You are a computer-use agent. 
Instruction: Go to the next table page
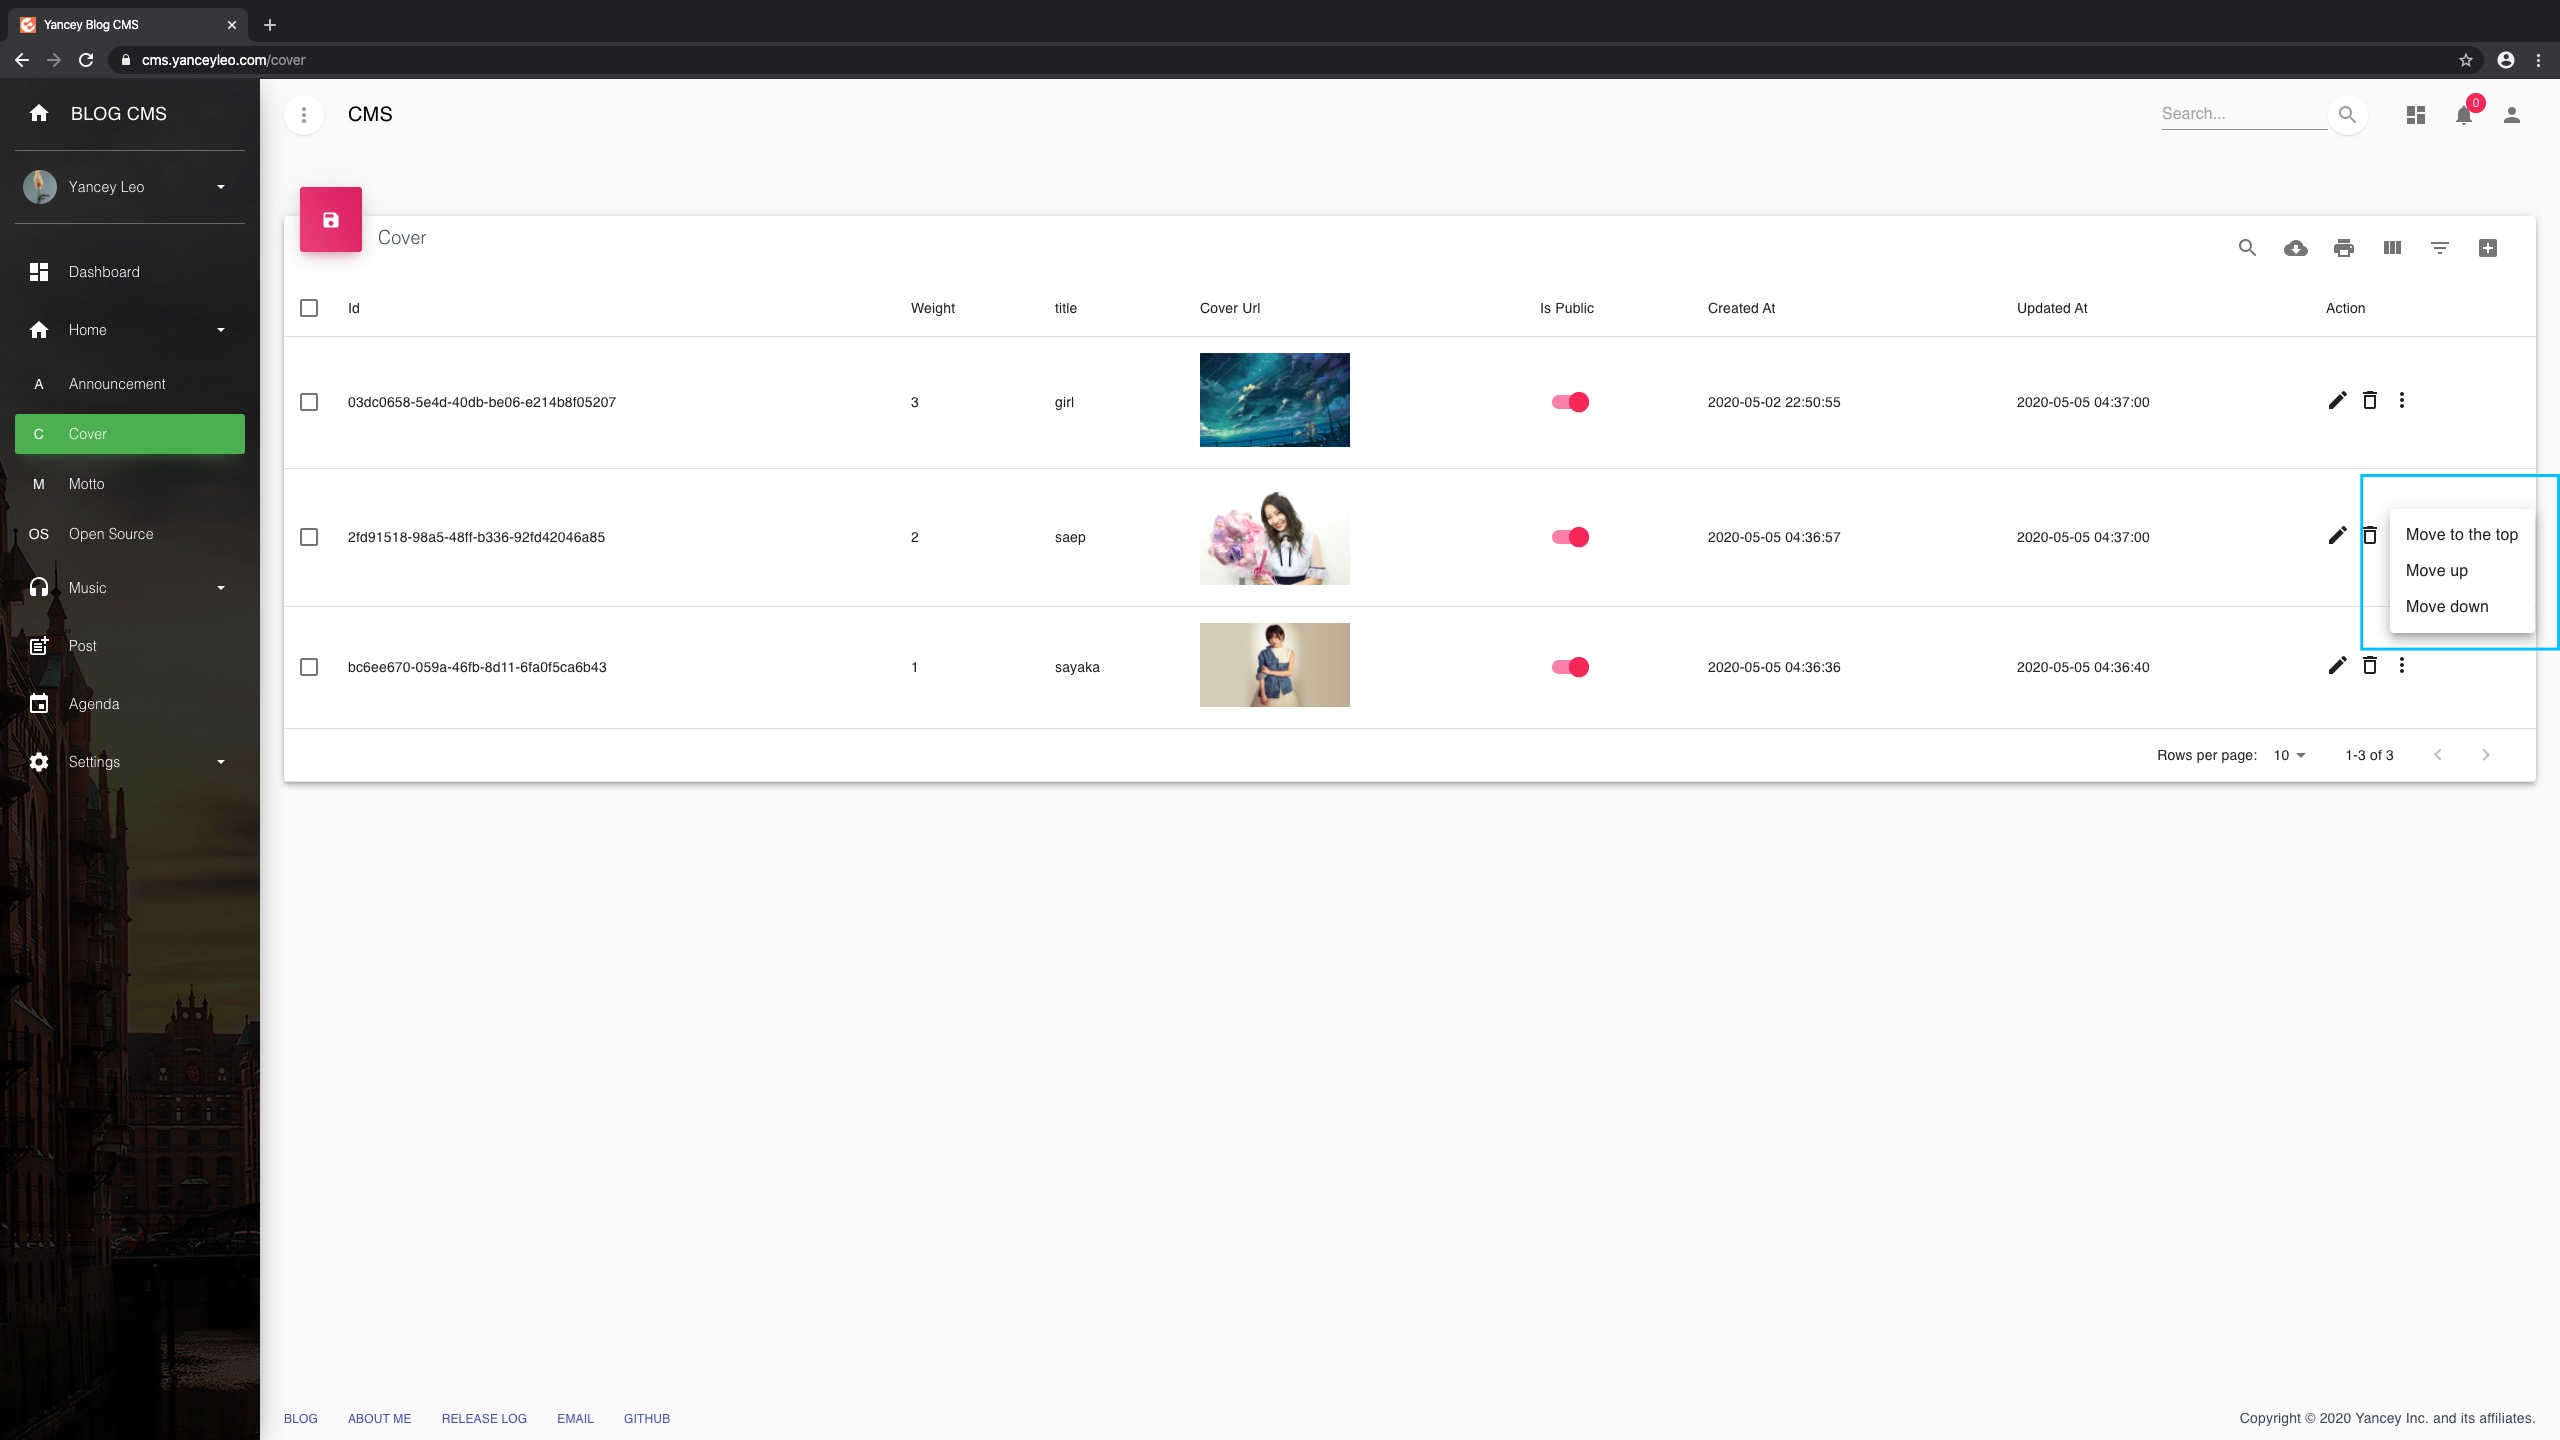pyautogui.click(x=2486, y=755)
